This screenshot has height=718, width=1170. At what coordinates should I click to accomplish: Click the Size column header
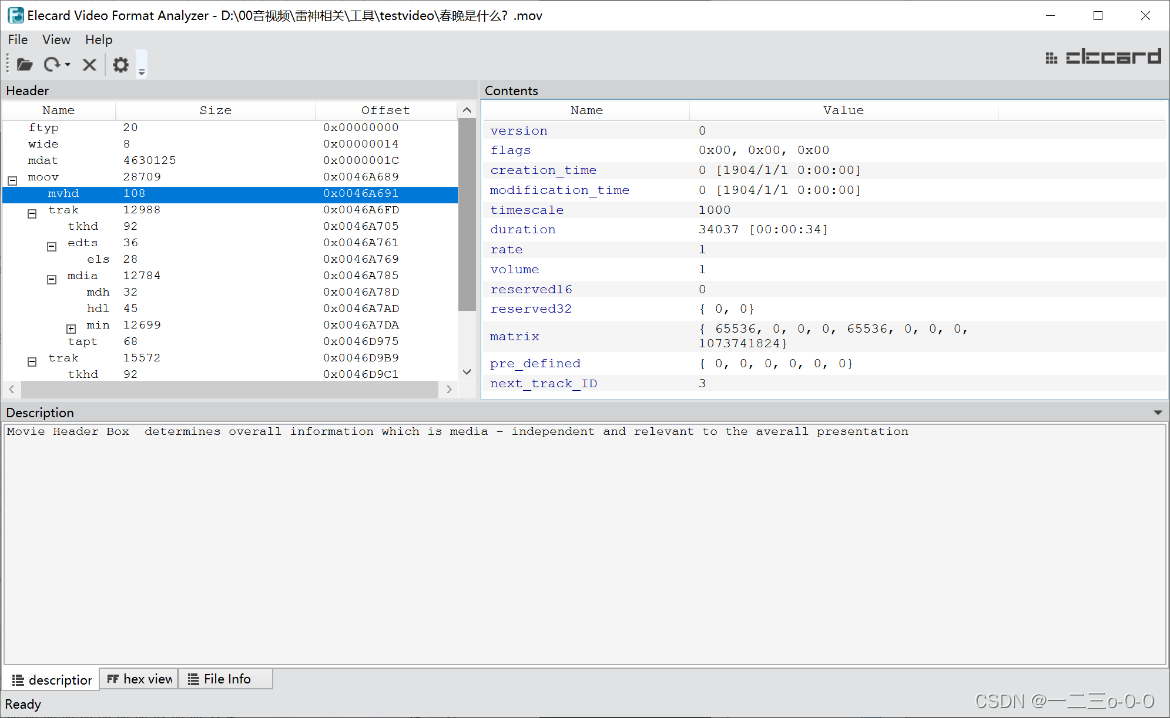point(216,110)
